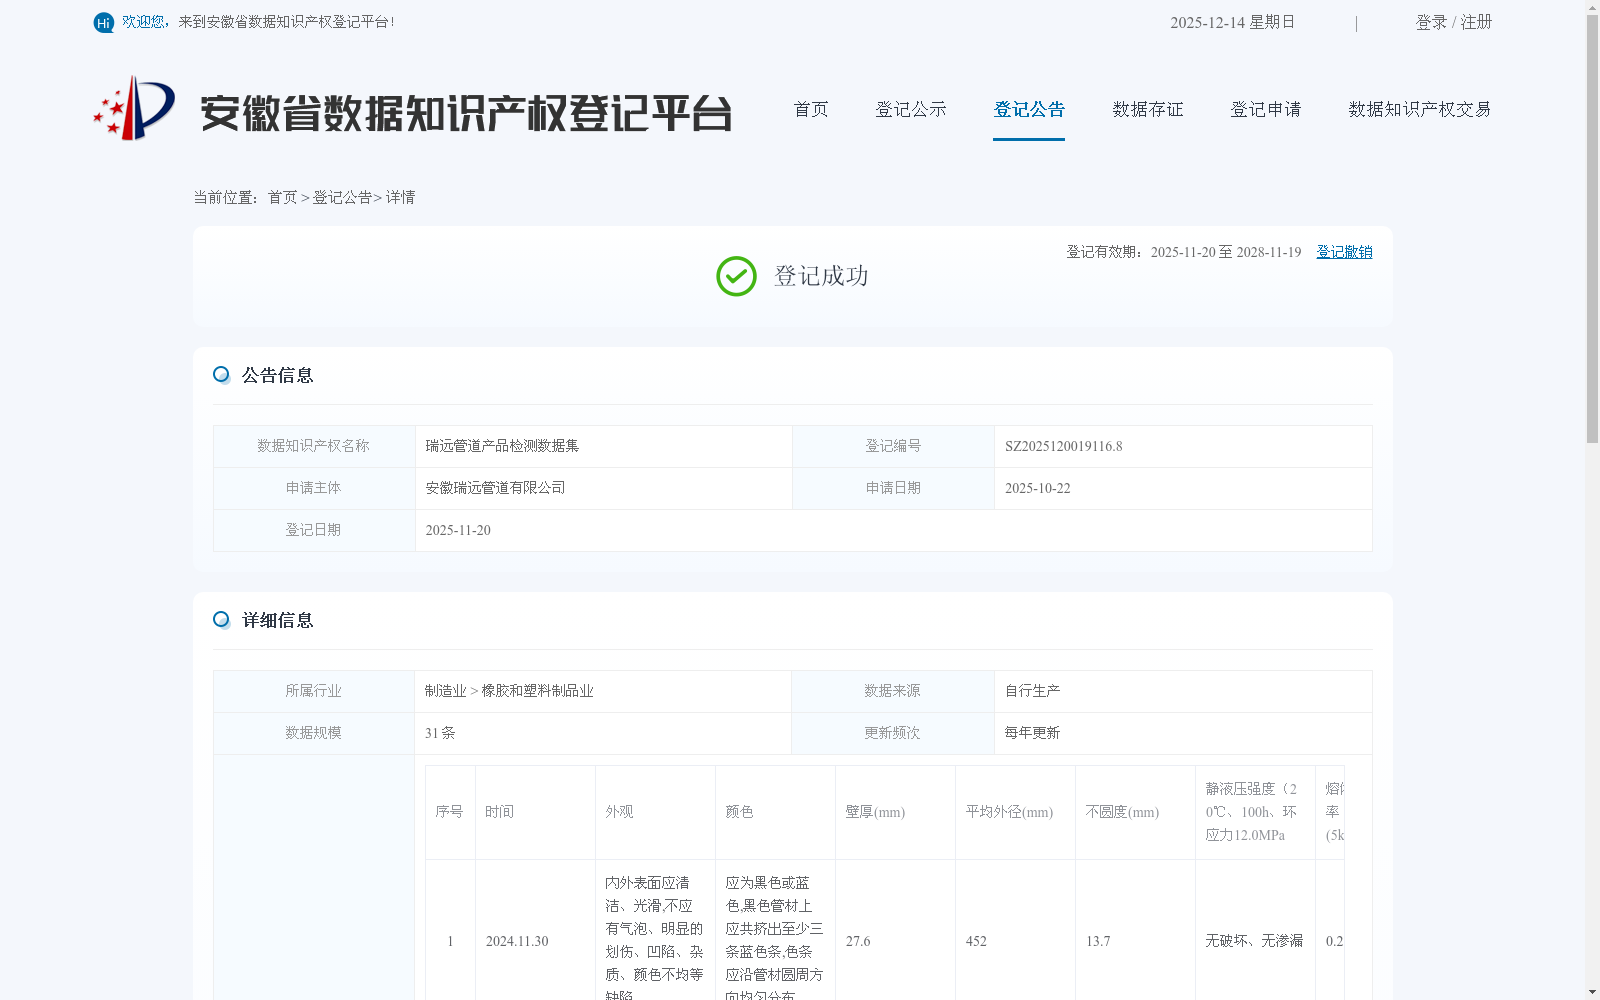
Task: Click the 详细信息 section bullet icon
Action: coord(222,620)
